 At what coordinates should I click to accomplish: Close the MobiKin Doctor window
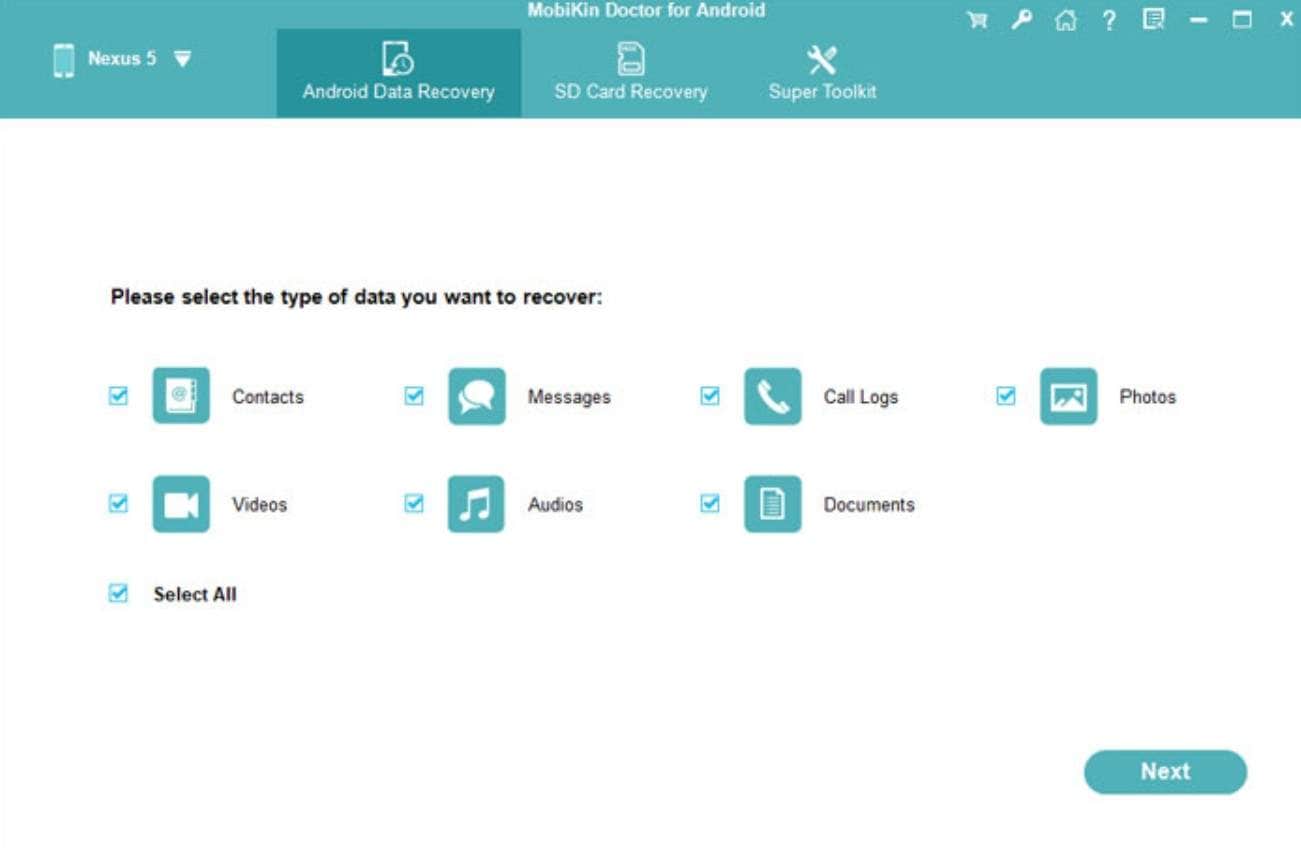(1286, 19)
